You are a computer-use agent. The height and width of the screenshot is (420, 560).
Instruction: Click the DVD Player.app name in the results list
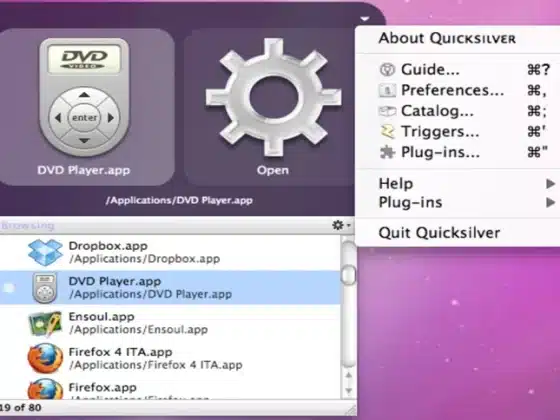tap(115, 281)
